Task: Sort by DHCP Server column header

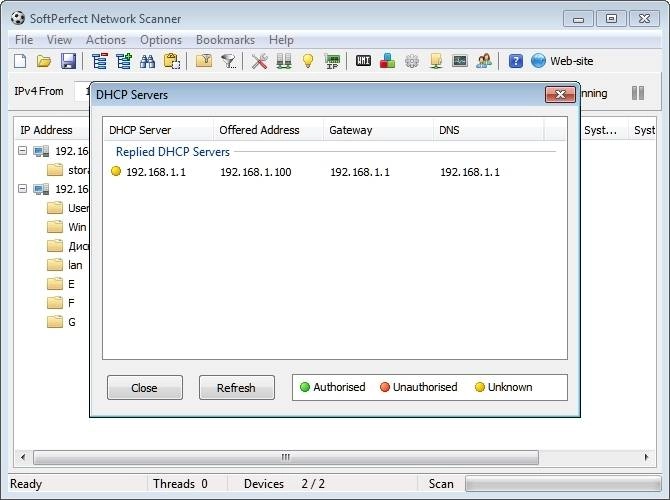Action: [158, 130]
